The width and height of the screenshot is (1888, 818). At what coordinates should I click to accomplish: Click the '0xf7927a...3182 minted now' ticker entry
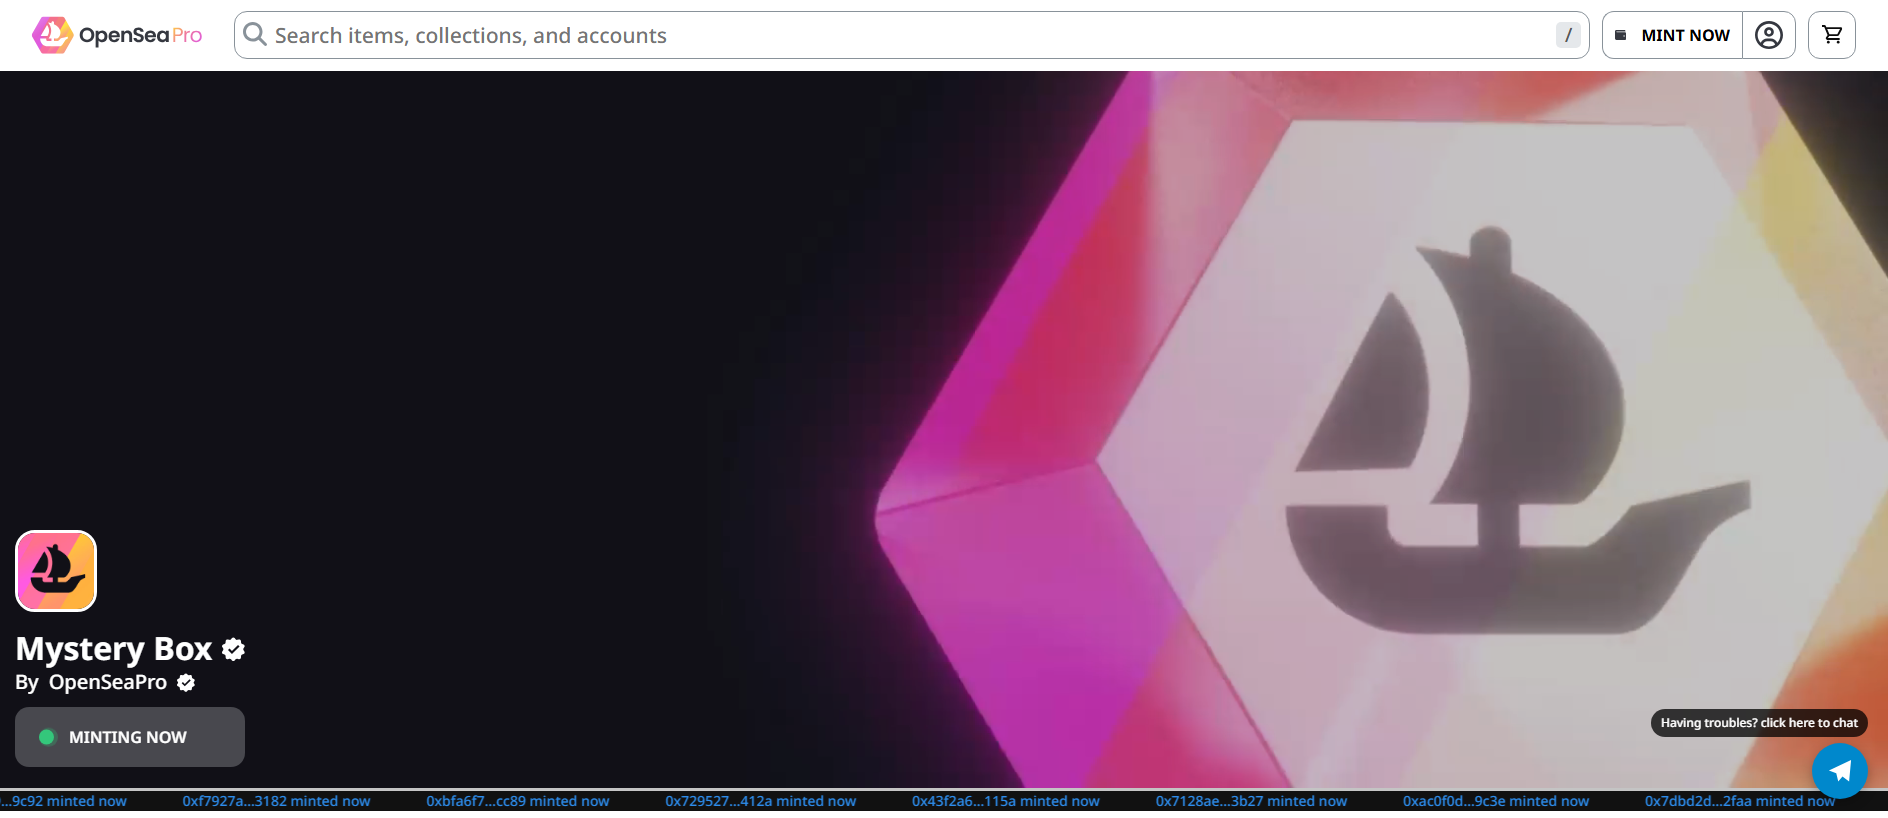point(276,801)
